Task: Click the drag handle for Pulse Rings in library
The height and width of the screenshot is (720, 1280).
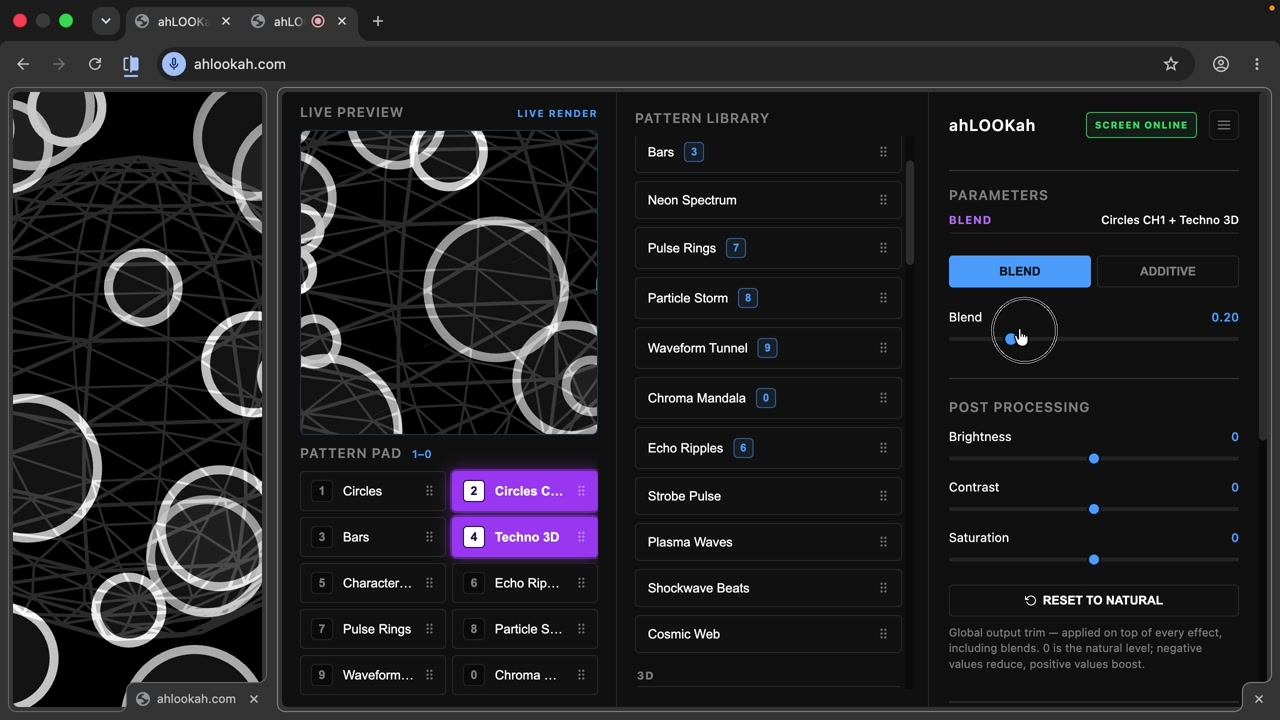Action: [883, 248]
